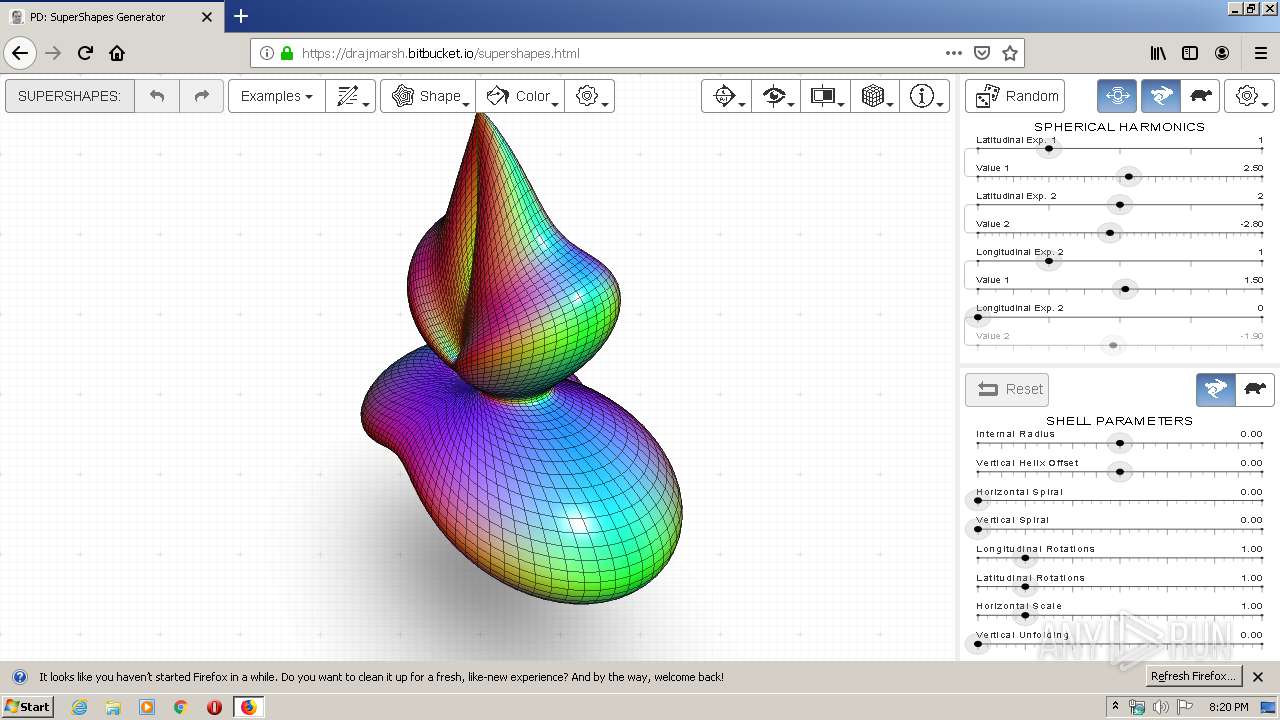Screen dimensions: 1280x720
Task: Select rabbit fast mode for Spherical Harmonics
Action: pos(1161,96)
